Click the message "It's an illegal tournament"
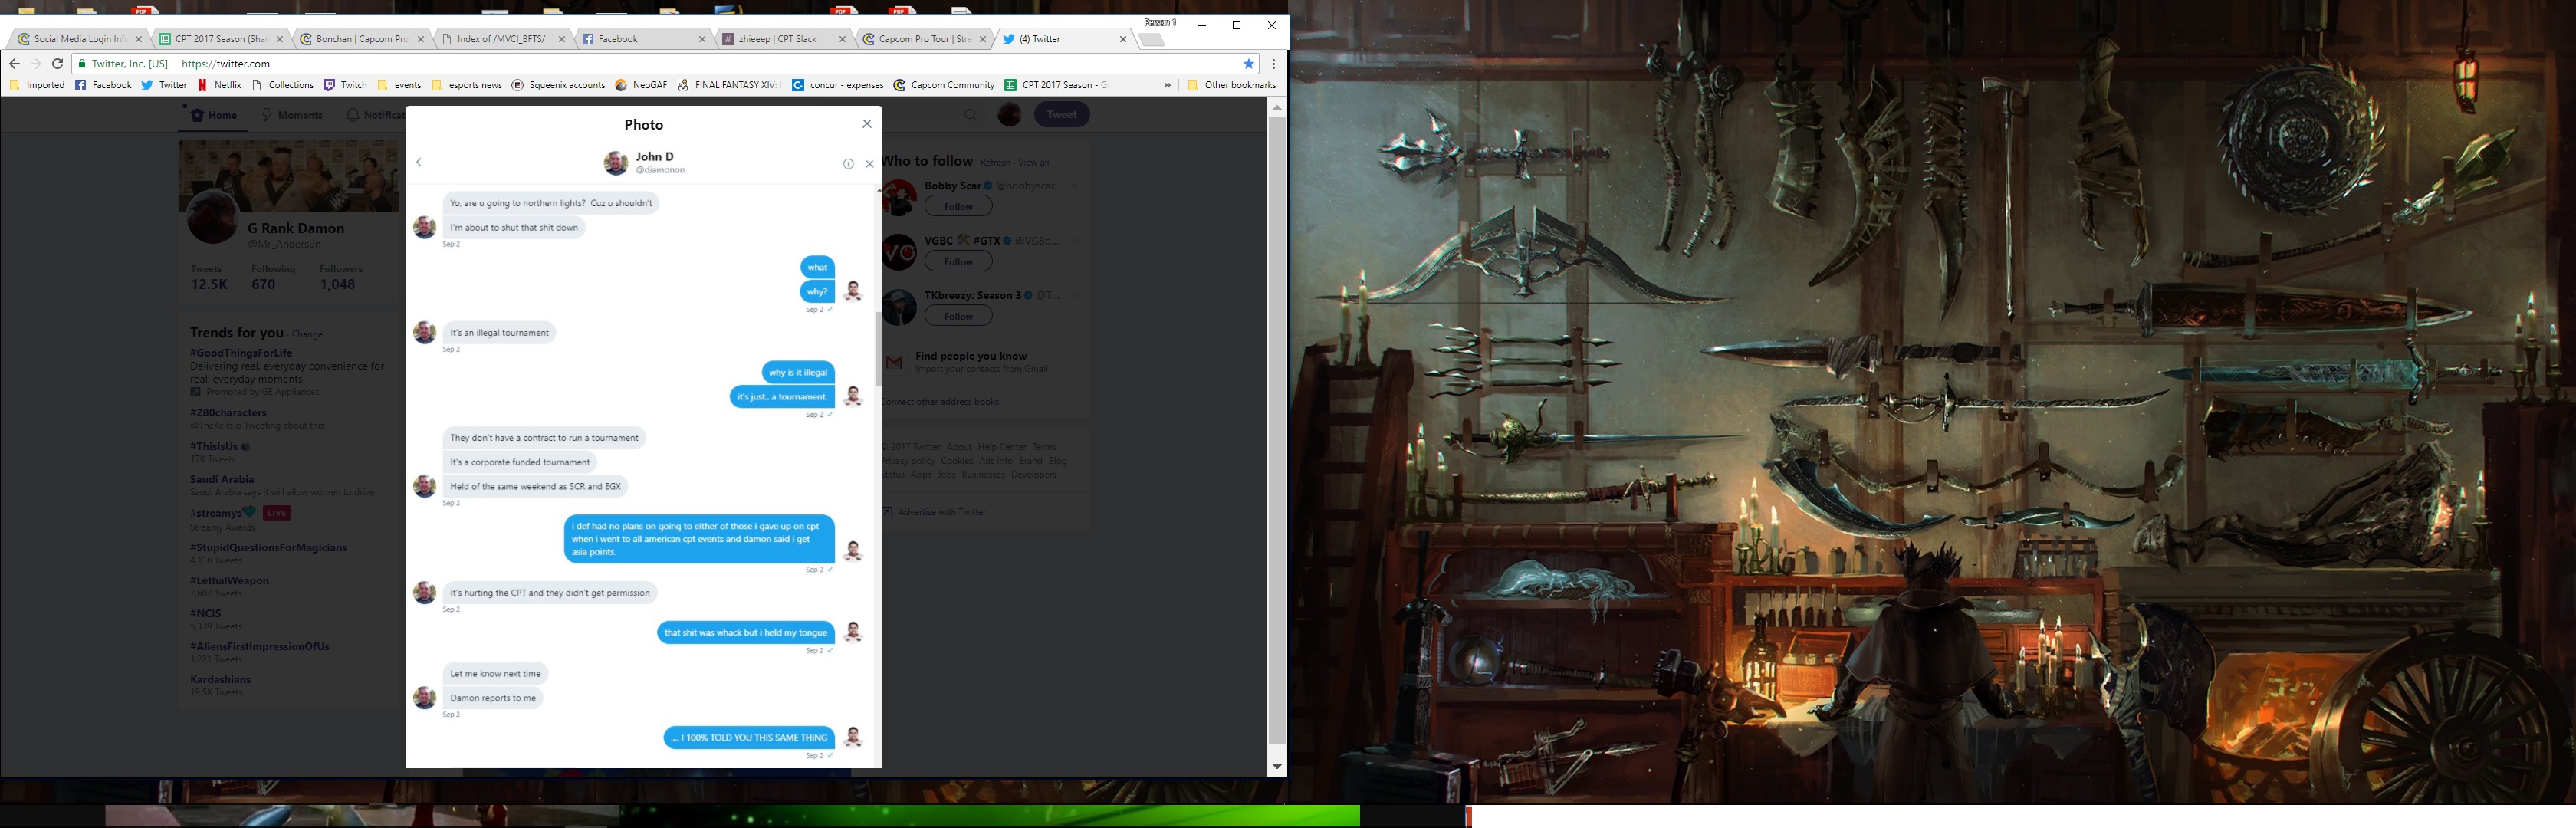This screenshot has width=2576, height=828. [x=499, y=333]
